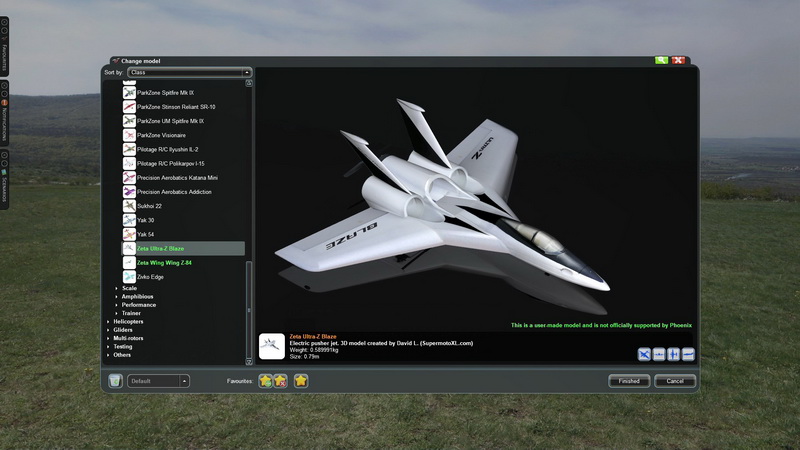The width and height of the screenshot is (800, 450).
Task: Select Sukhoi 22 in model list
Action: (x=145, y=205)
